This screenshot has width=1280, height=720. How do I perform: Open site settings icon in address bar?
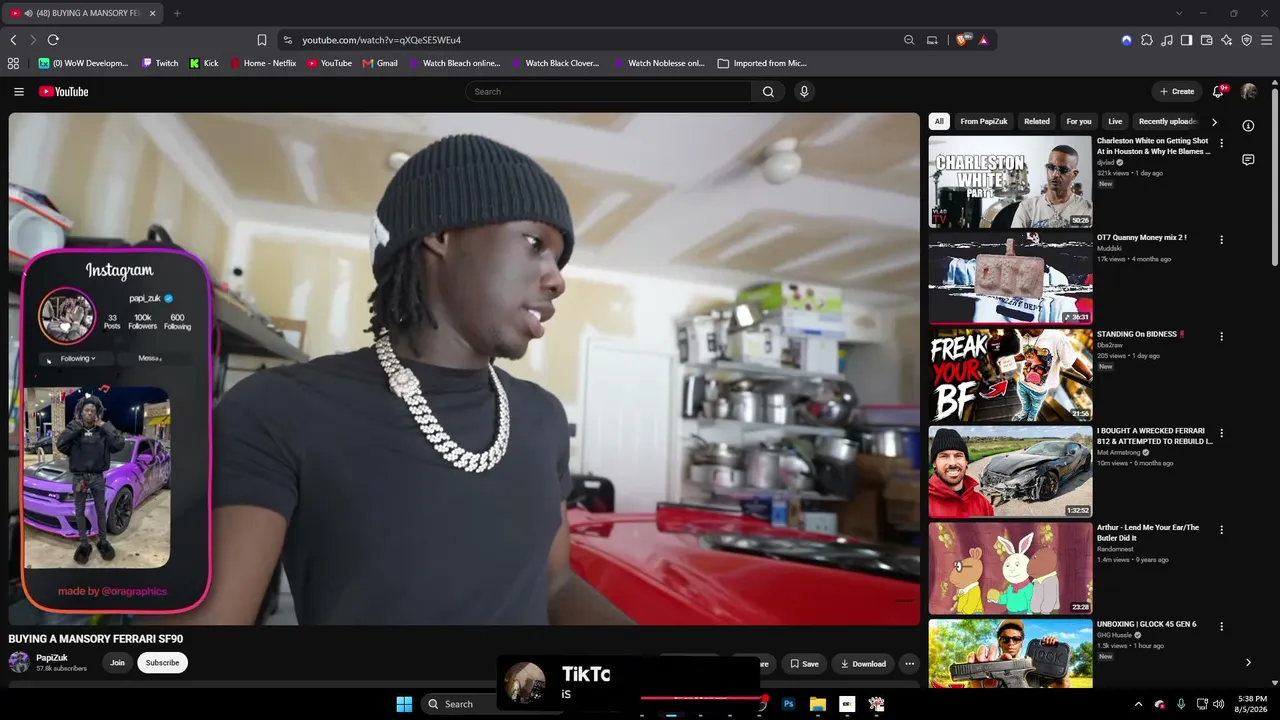(288, 40)
